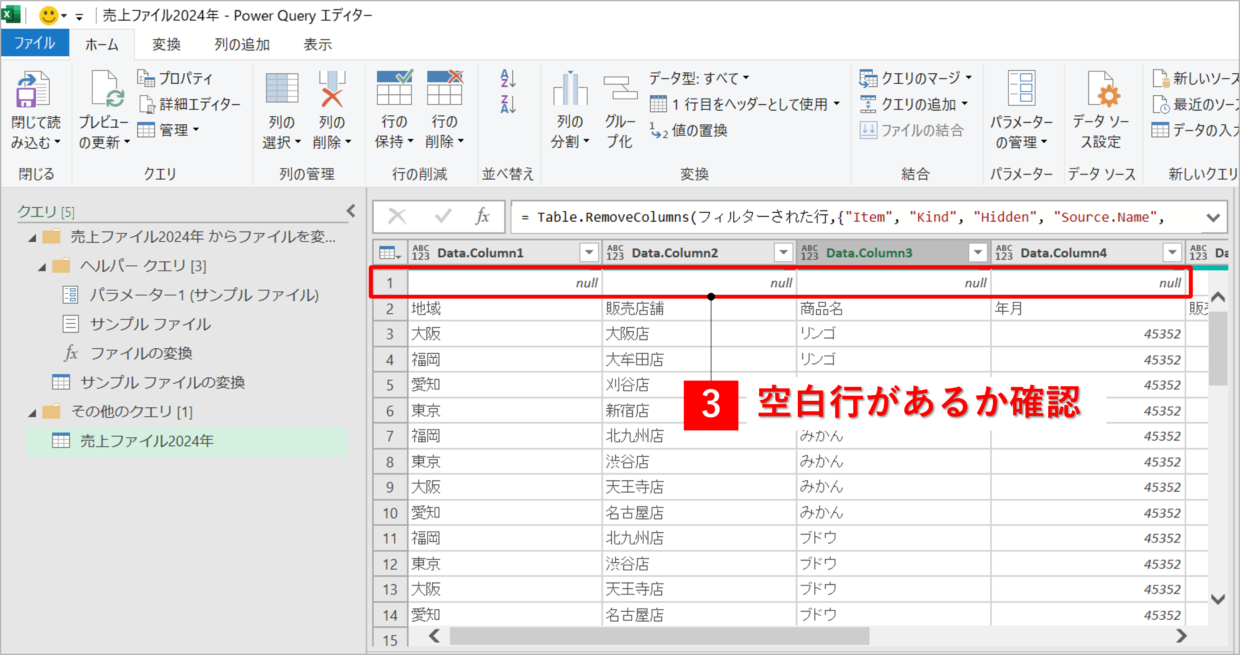Open 1 行目をヘッダーとして使用 dropdown

[x=745, y=104]
